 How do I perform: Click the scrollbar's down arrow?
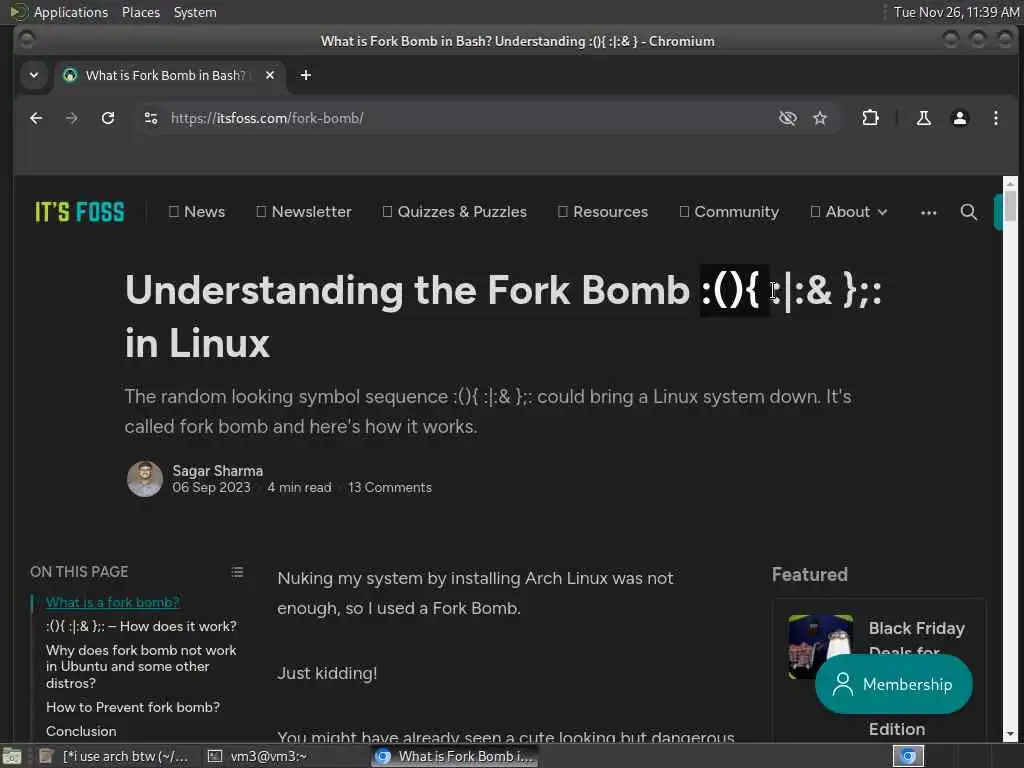[1010, 734]
